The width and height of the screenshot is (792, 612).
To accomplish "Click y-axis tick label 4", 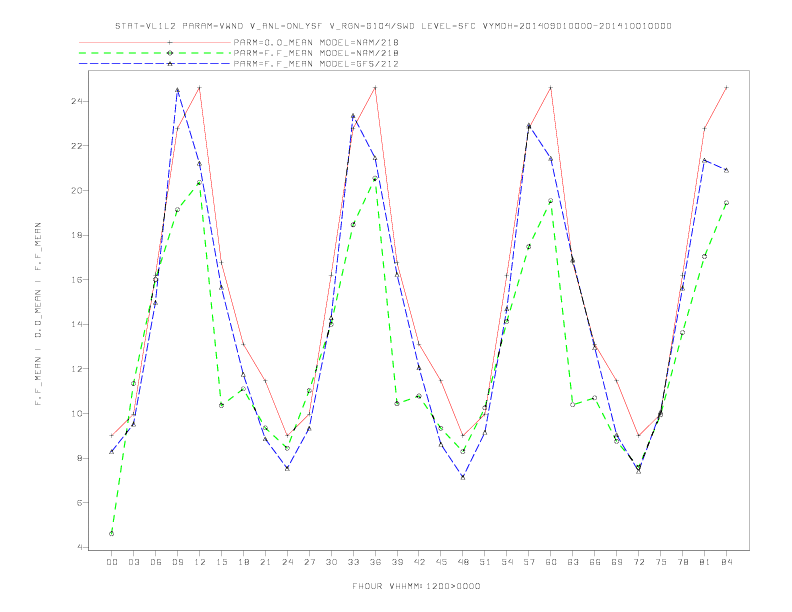I will pos(79,547).
